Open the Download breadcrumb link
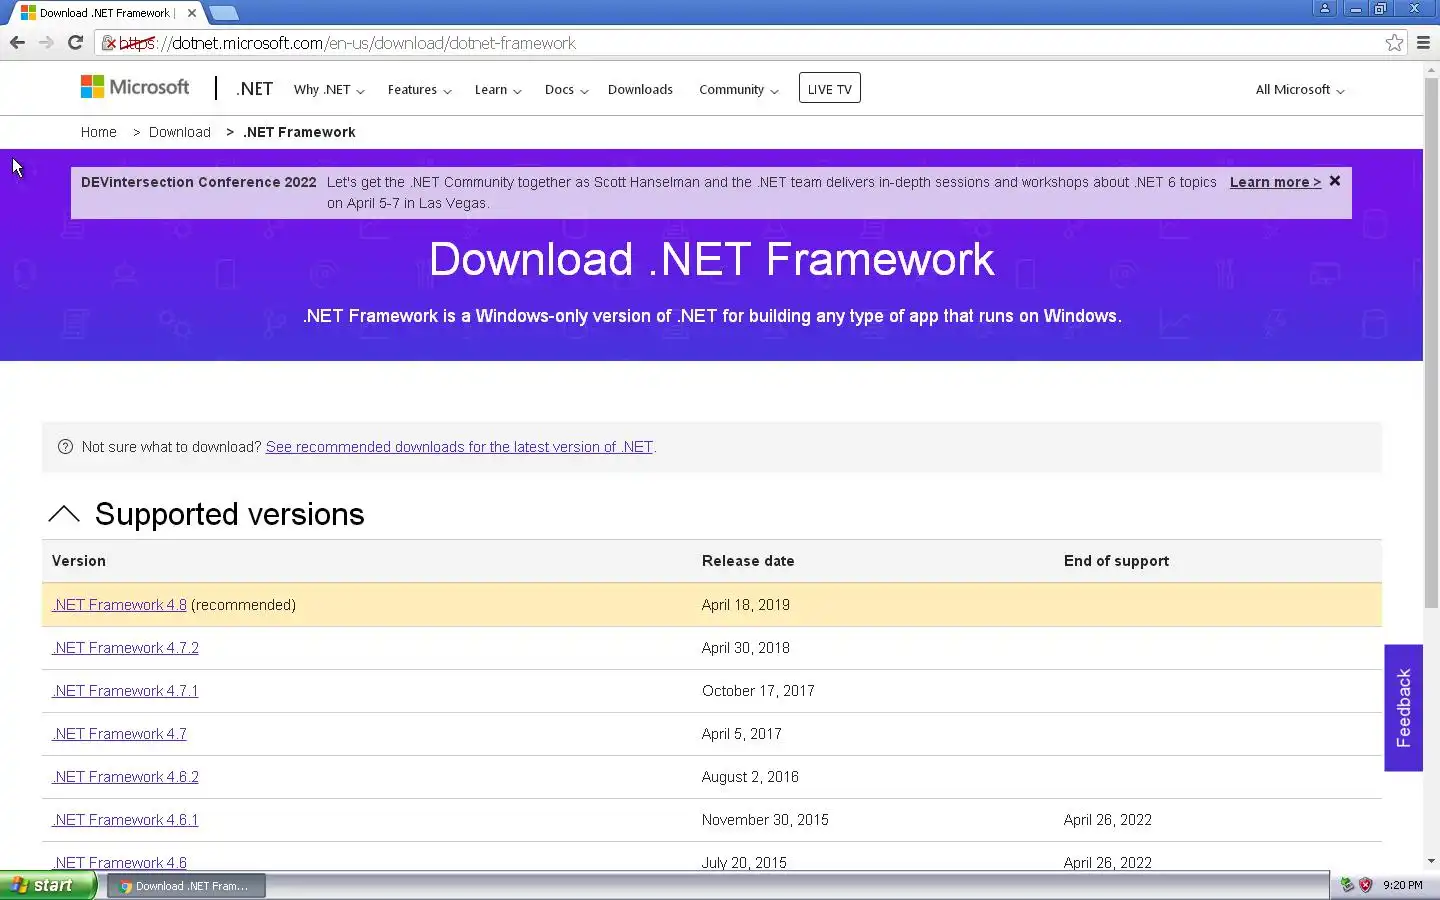The image size is (1440, 900). pos(180,132)
